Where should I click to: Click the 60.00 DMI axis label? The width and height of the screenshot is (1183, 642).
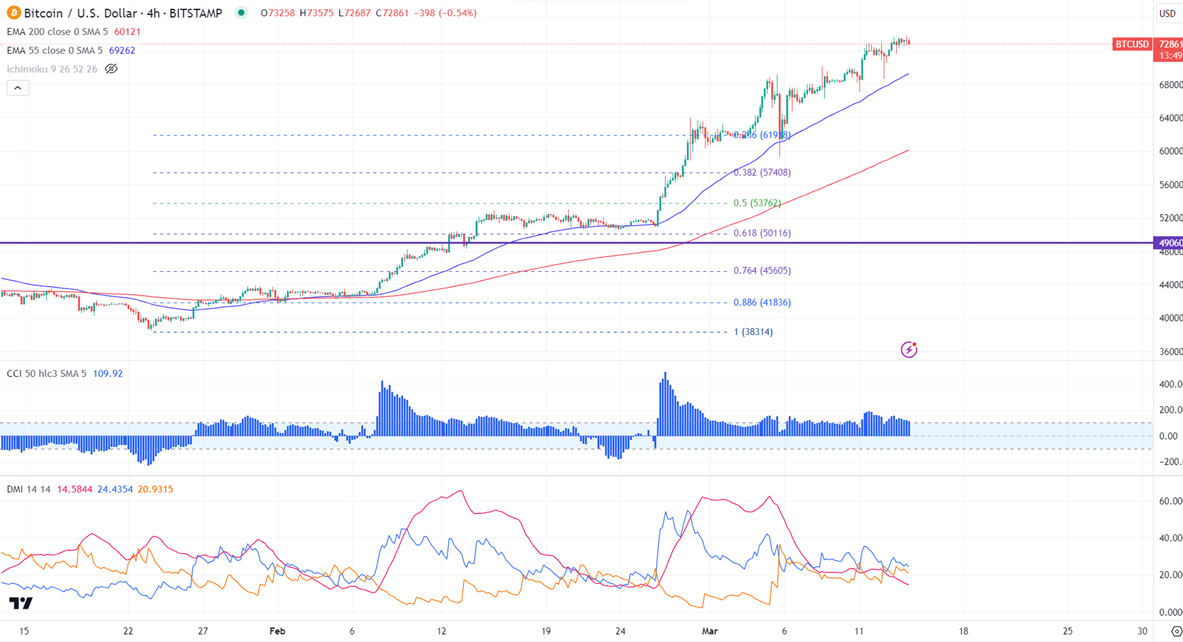(1170, 502)
